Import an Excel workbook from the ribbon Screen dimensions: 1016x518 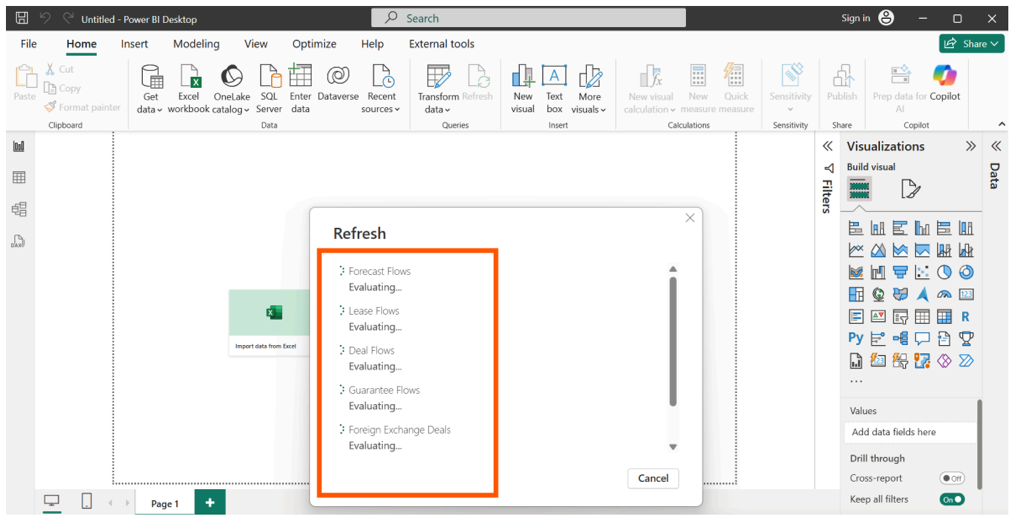click(189, 89)
